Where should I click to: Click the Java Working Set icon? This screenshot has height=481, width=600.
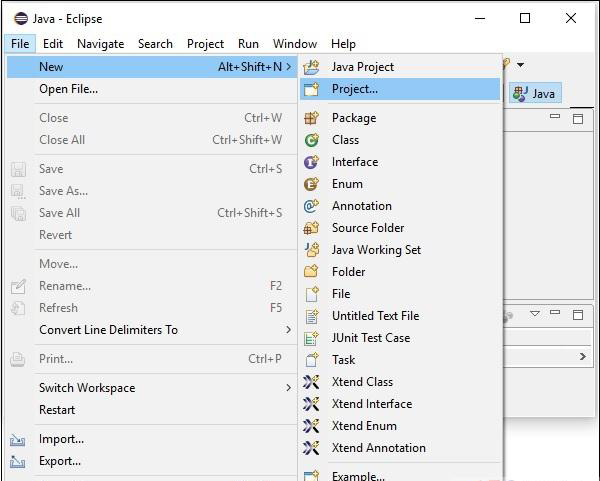pos(312,250)
